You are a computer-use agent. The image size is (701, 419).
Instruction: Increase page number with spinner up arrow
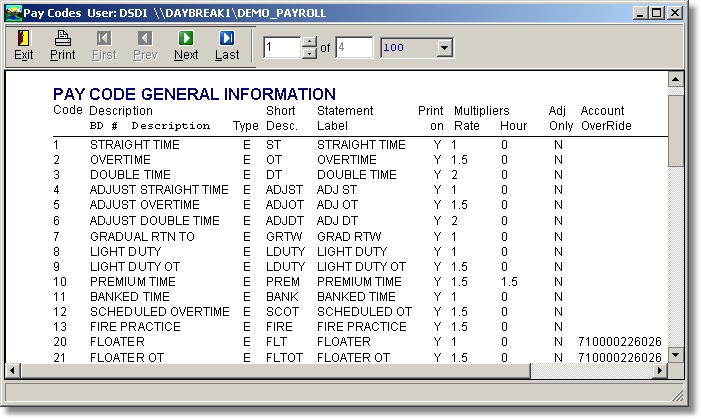click(x=309, y=42)
